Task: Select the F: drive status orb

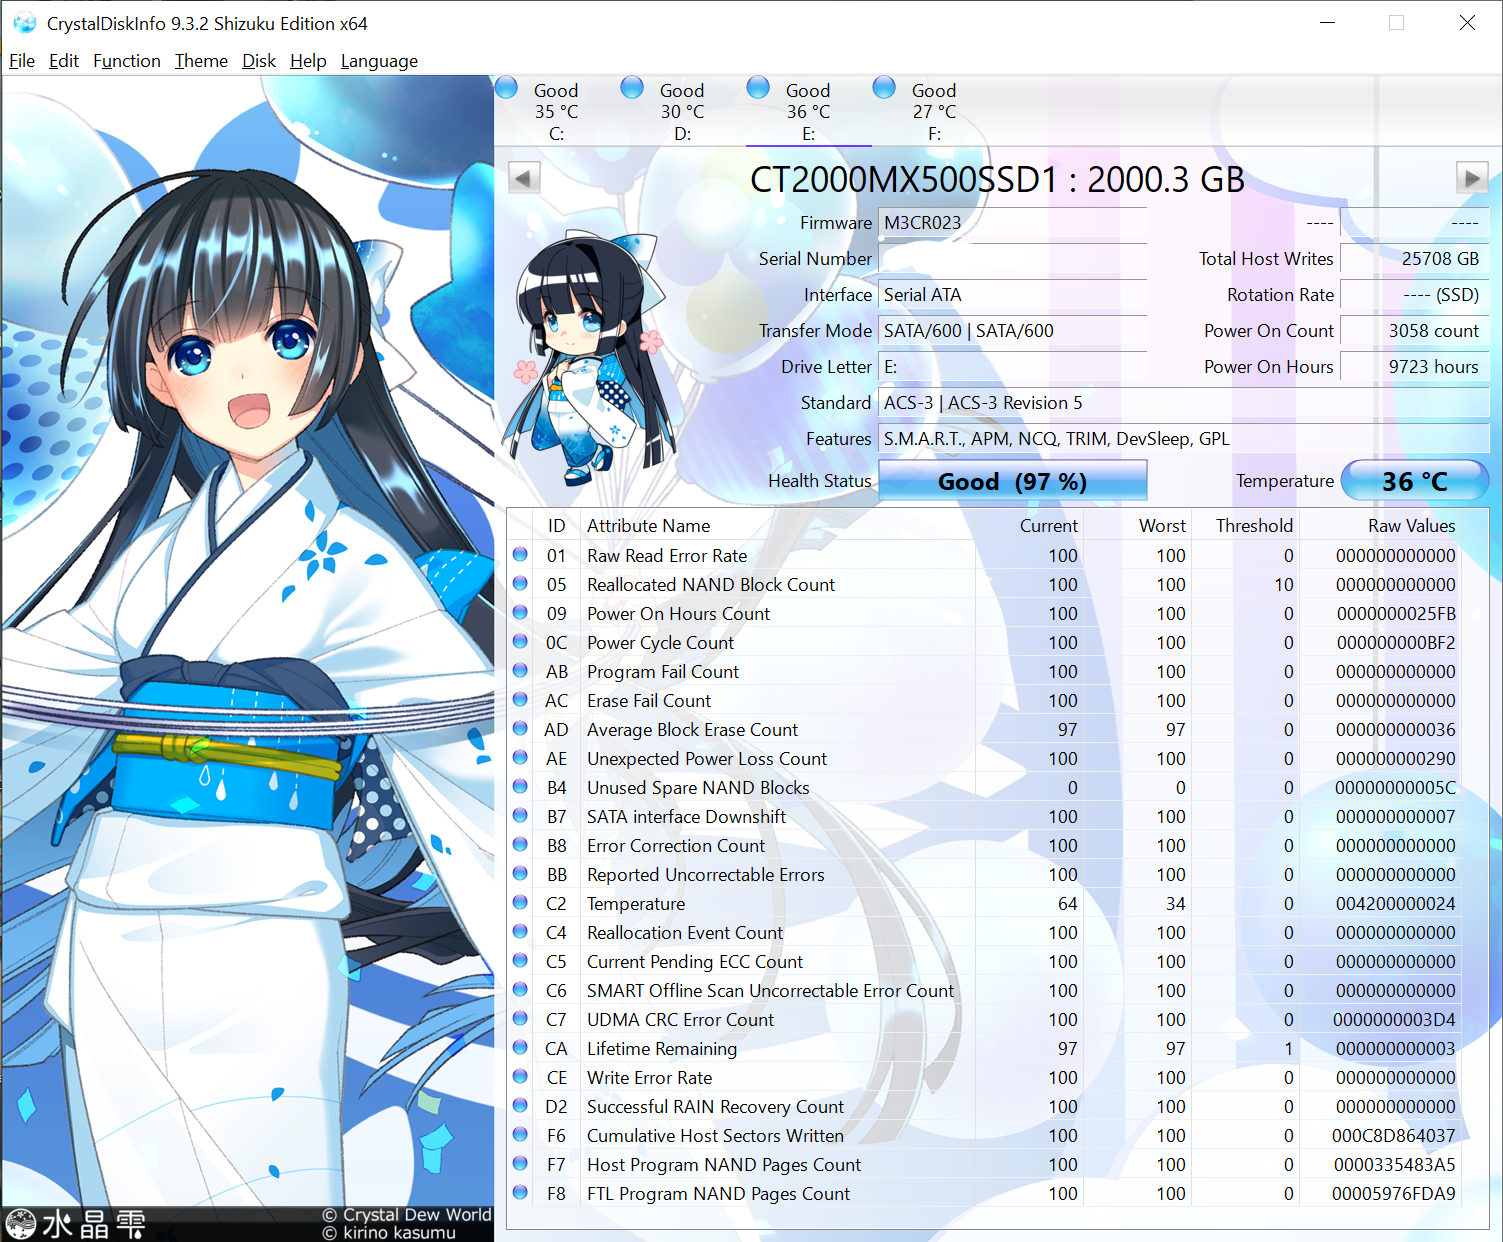Action: pos(884,88)
